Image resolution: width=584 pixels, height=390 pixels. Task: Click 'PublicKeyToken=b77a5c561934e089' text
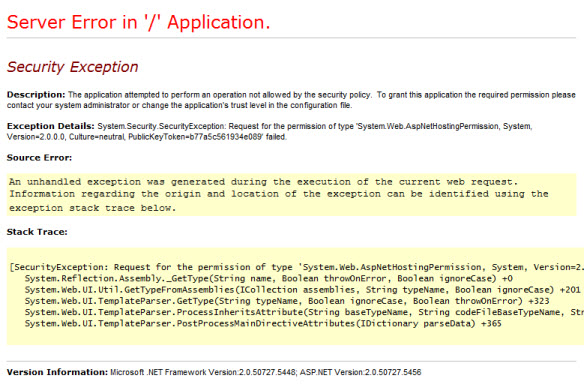(x=196, y=137)
